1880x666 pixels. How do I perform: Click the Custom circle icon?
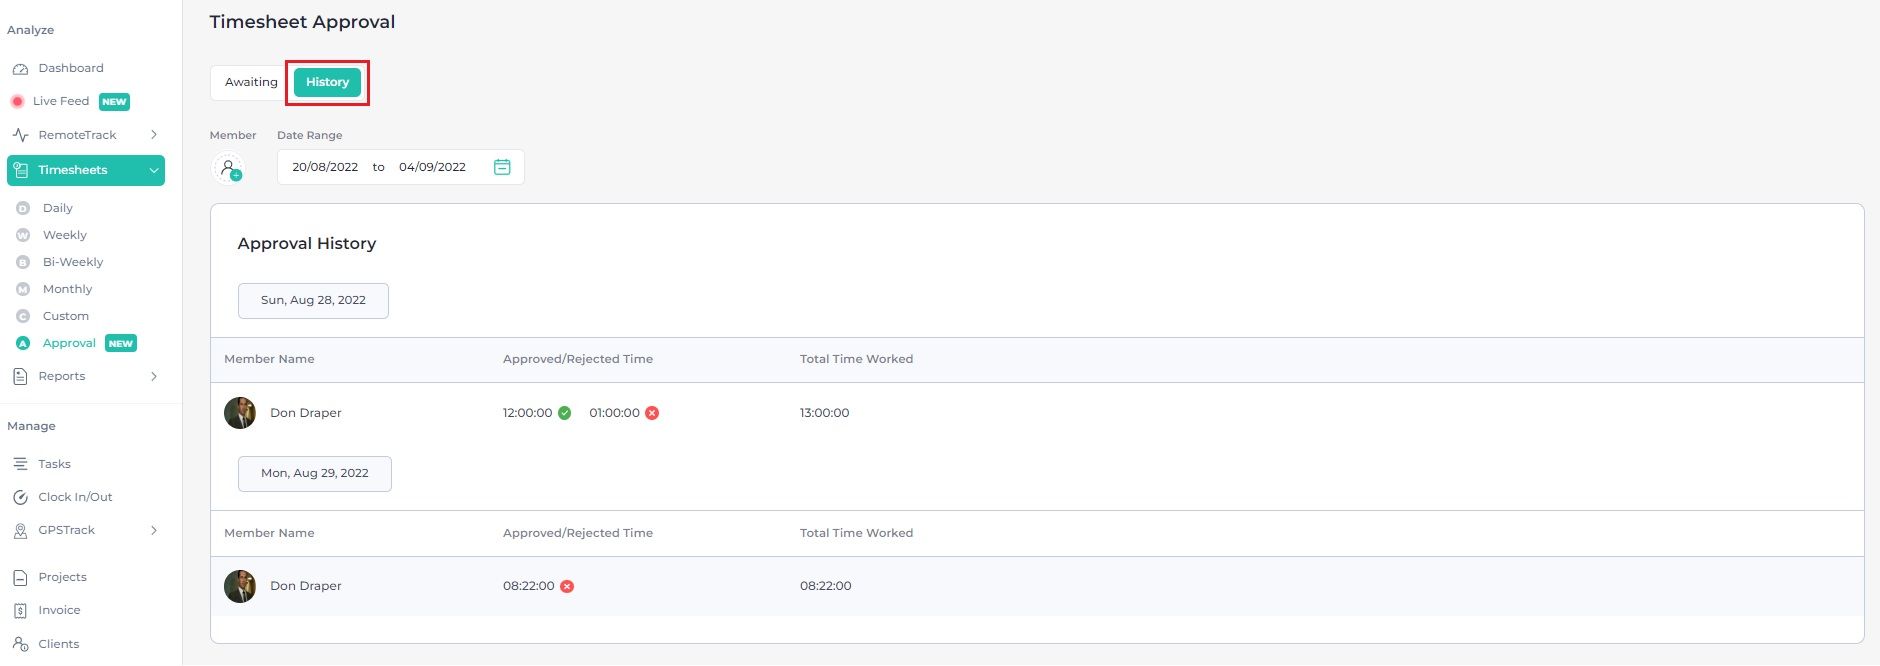point(23,316)
